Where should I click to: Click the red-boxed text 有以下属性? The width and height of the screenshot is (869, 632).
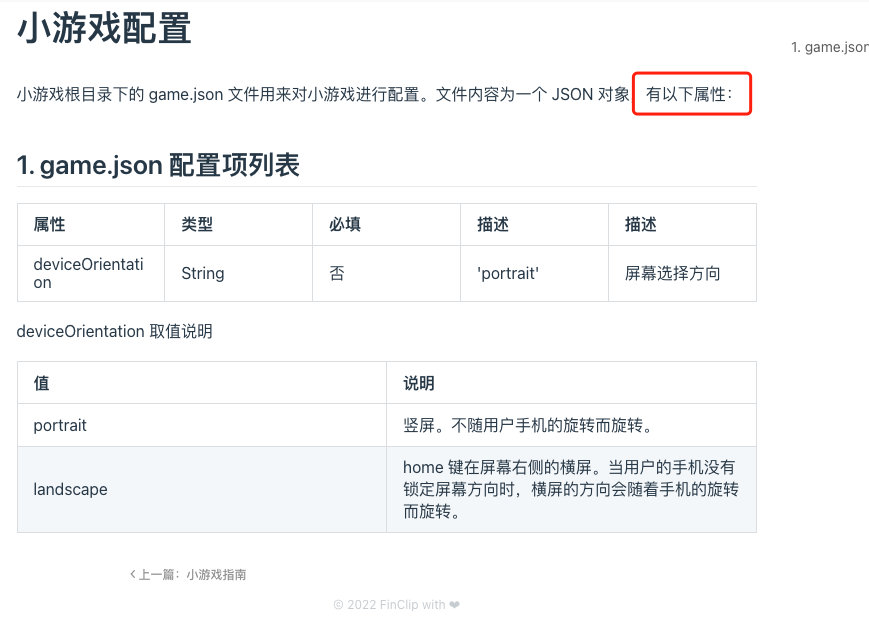tap(690, 94)
